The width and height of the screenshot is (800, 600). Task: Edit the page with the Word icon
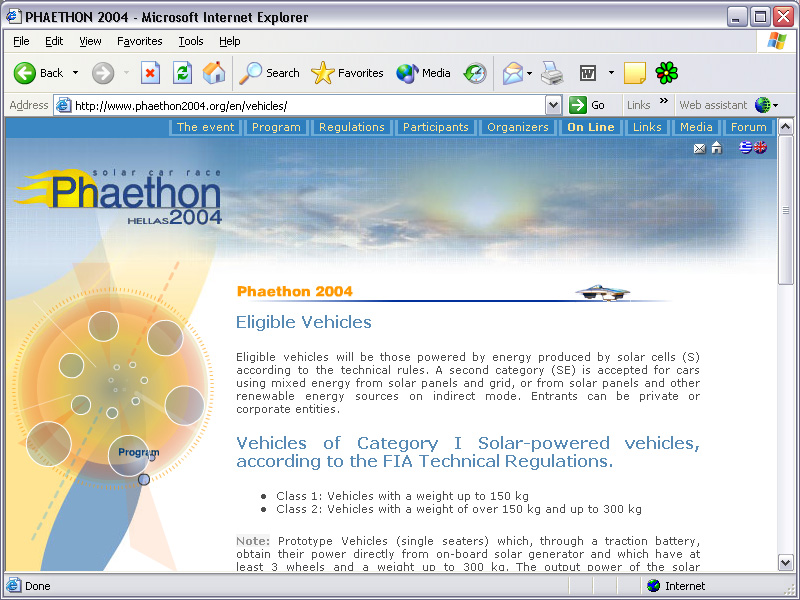pos(588,73)
